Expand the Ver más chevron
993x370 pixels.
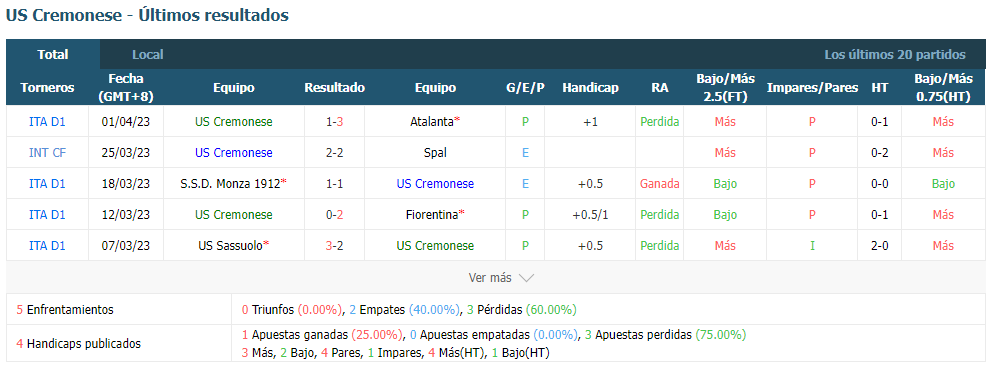pyautogui.click(x=526, y=278)
